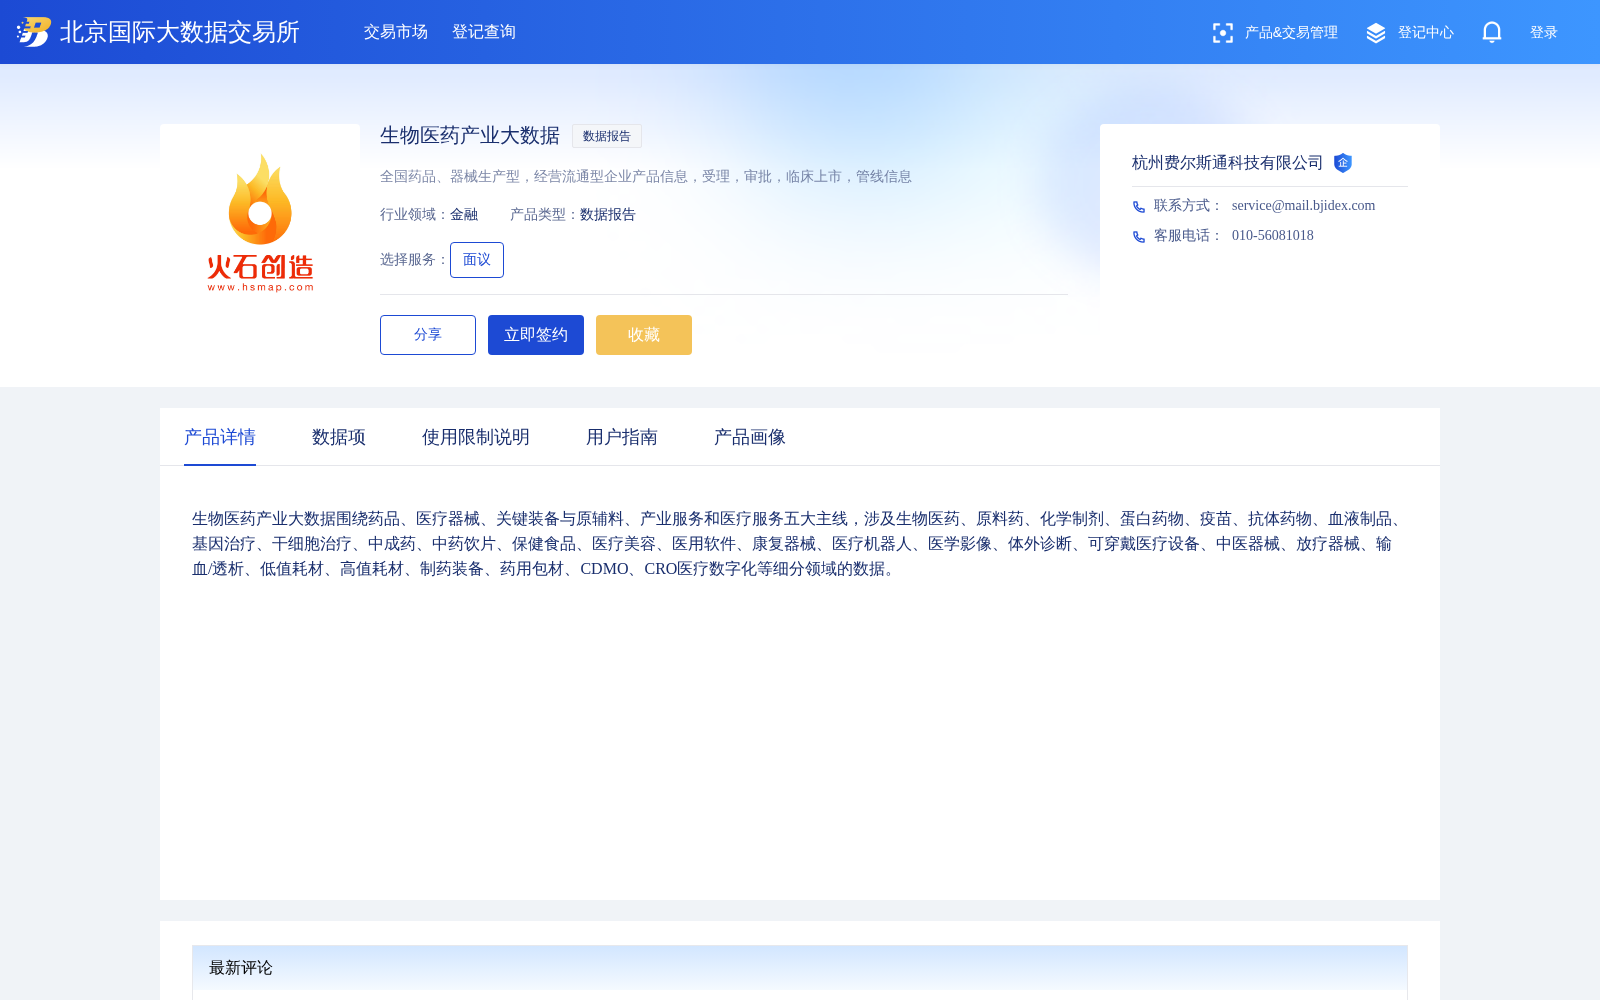The height and width of the screenshot is (1000, 1600).
Task: Click the service@mail.bjidex.com email address
Action: click(1304, 205)
